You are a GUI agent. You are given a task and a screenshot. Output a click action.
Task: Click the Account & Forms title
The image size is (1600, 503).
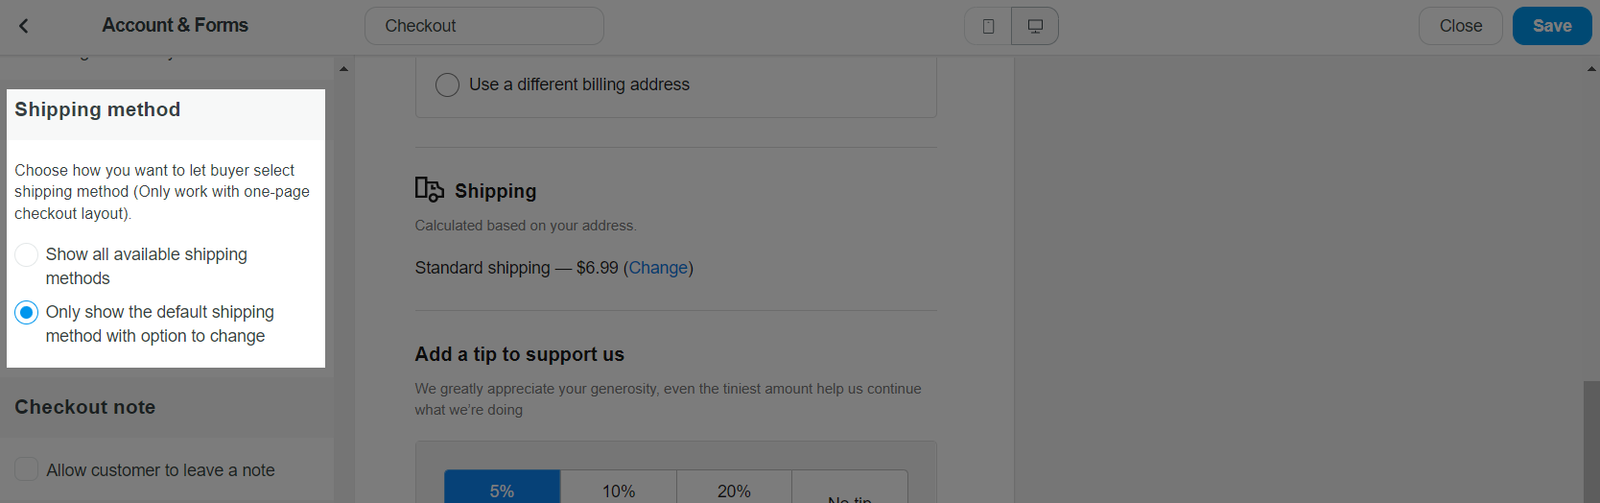(x=175, y=26)
